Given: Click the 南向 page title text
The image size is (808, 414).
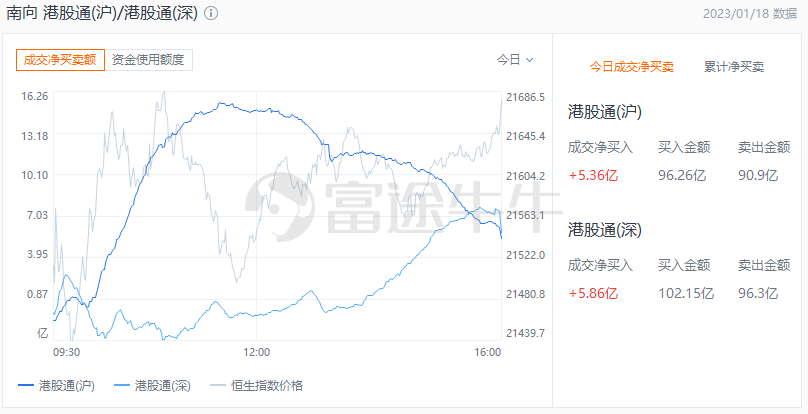Looking at the screenshot, I should click(20, 14).
